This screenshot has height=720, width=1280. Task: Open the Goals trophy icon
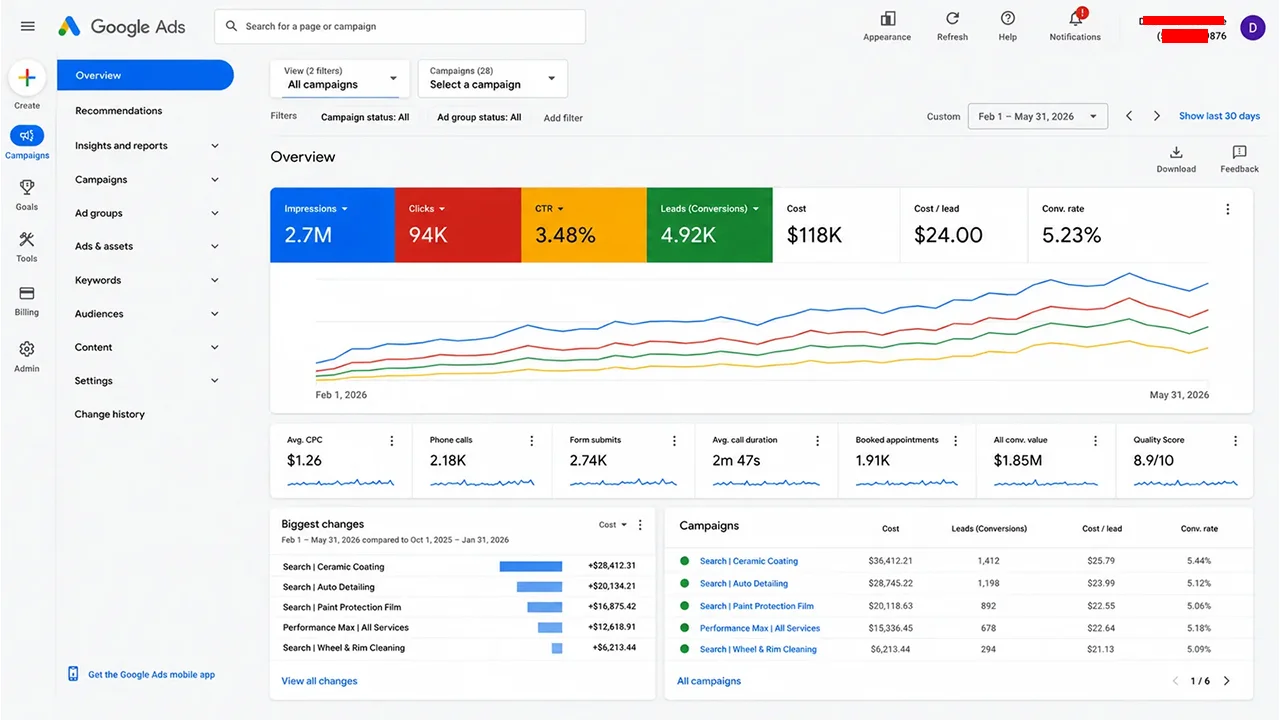pyautogui.click(x=27, y=187)
